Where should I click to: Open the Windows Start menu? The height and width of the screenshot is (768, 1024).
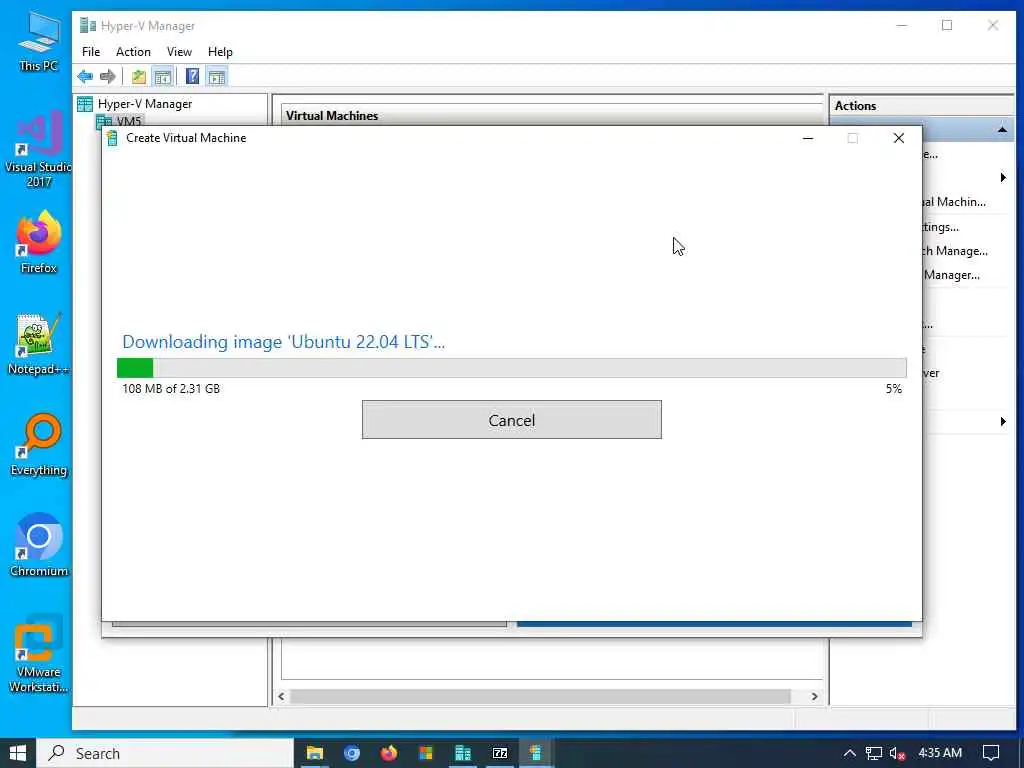coord(18,753)
